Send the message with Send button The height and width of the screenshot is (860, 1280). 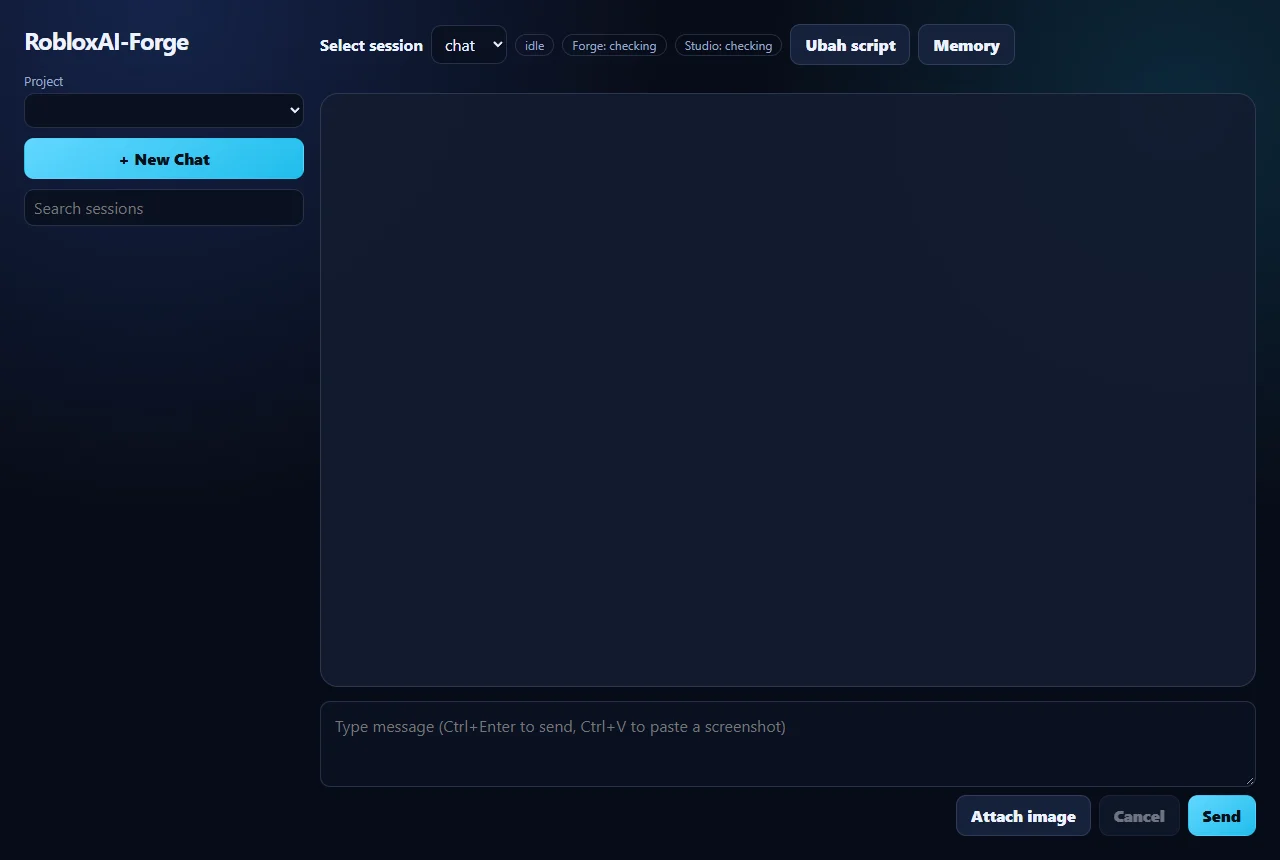[1222, 816]
